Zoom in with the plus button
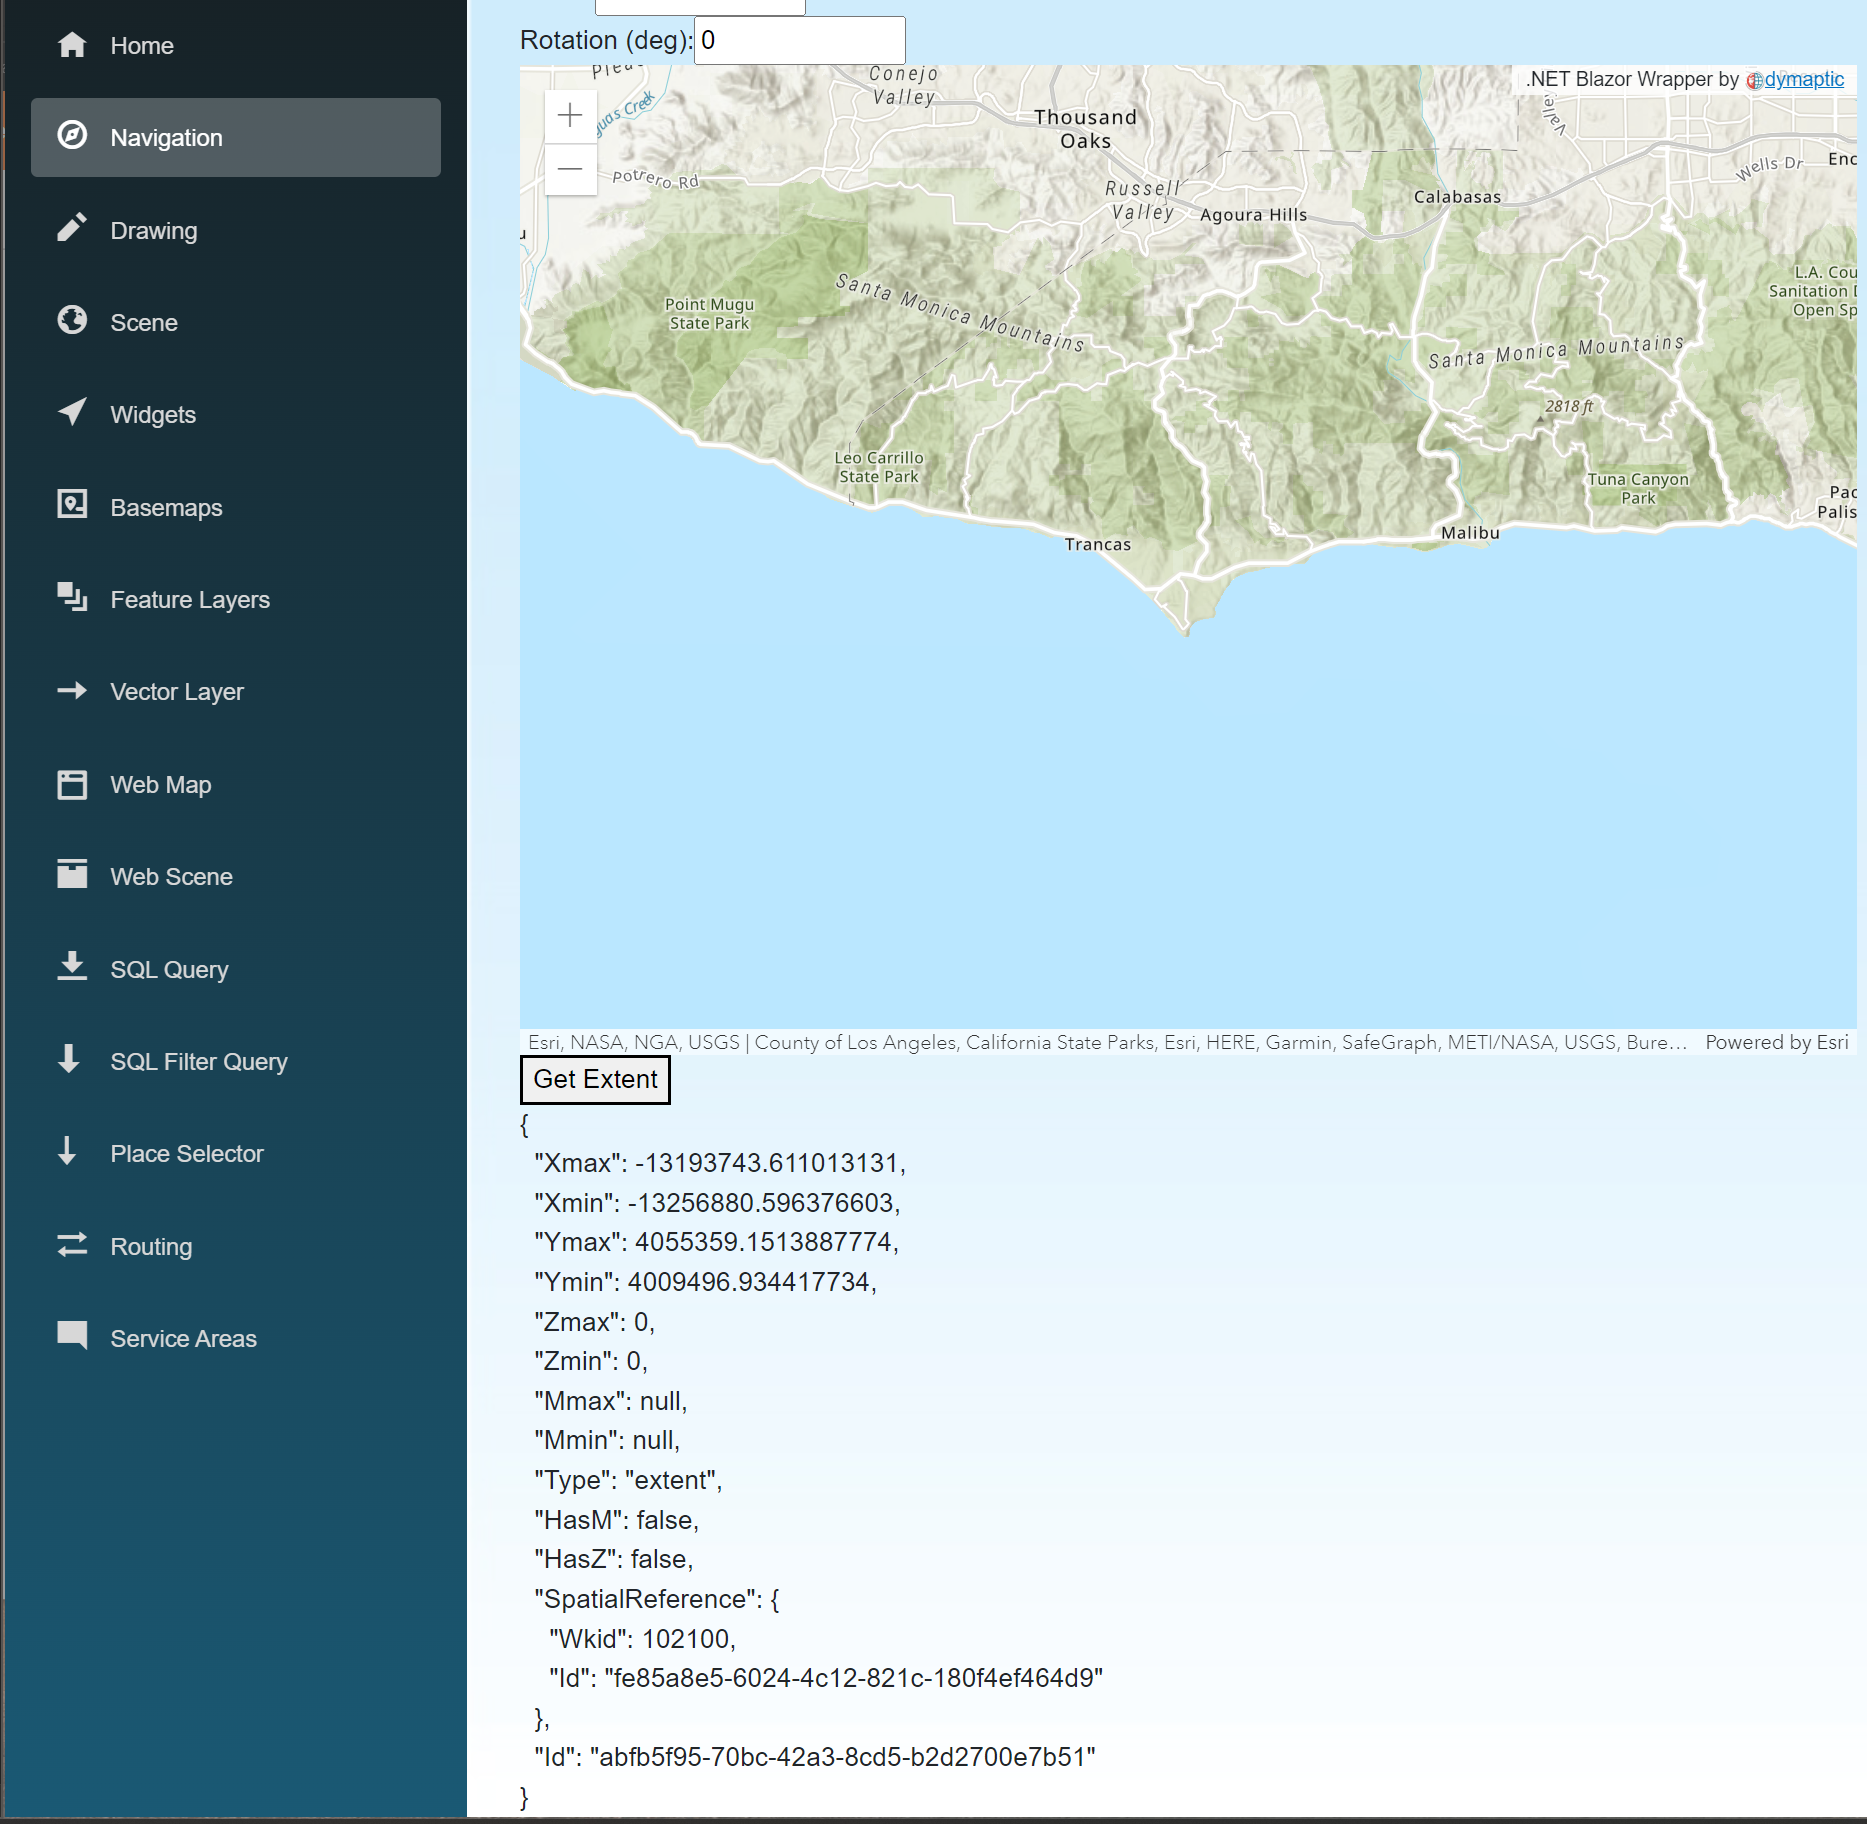The height and width of the screenshot is (1824, 1867). pos(570,115)
